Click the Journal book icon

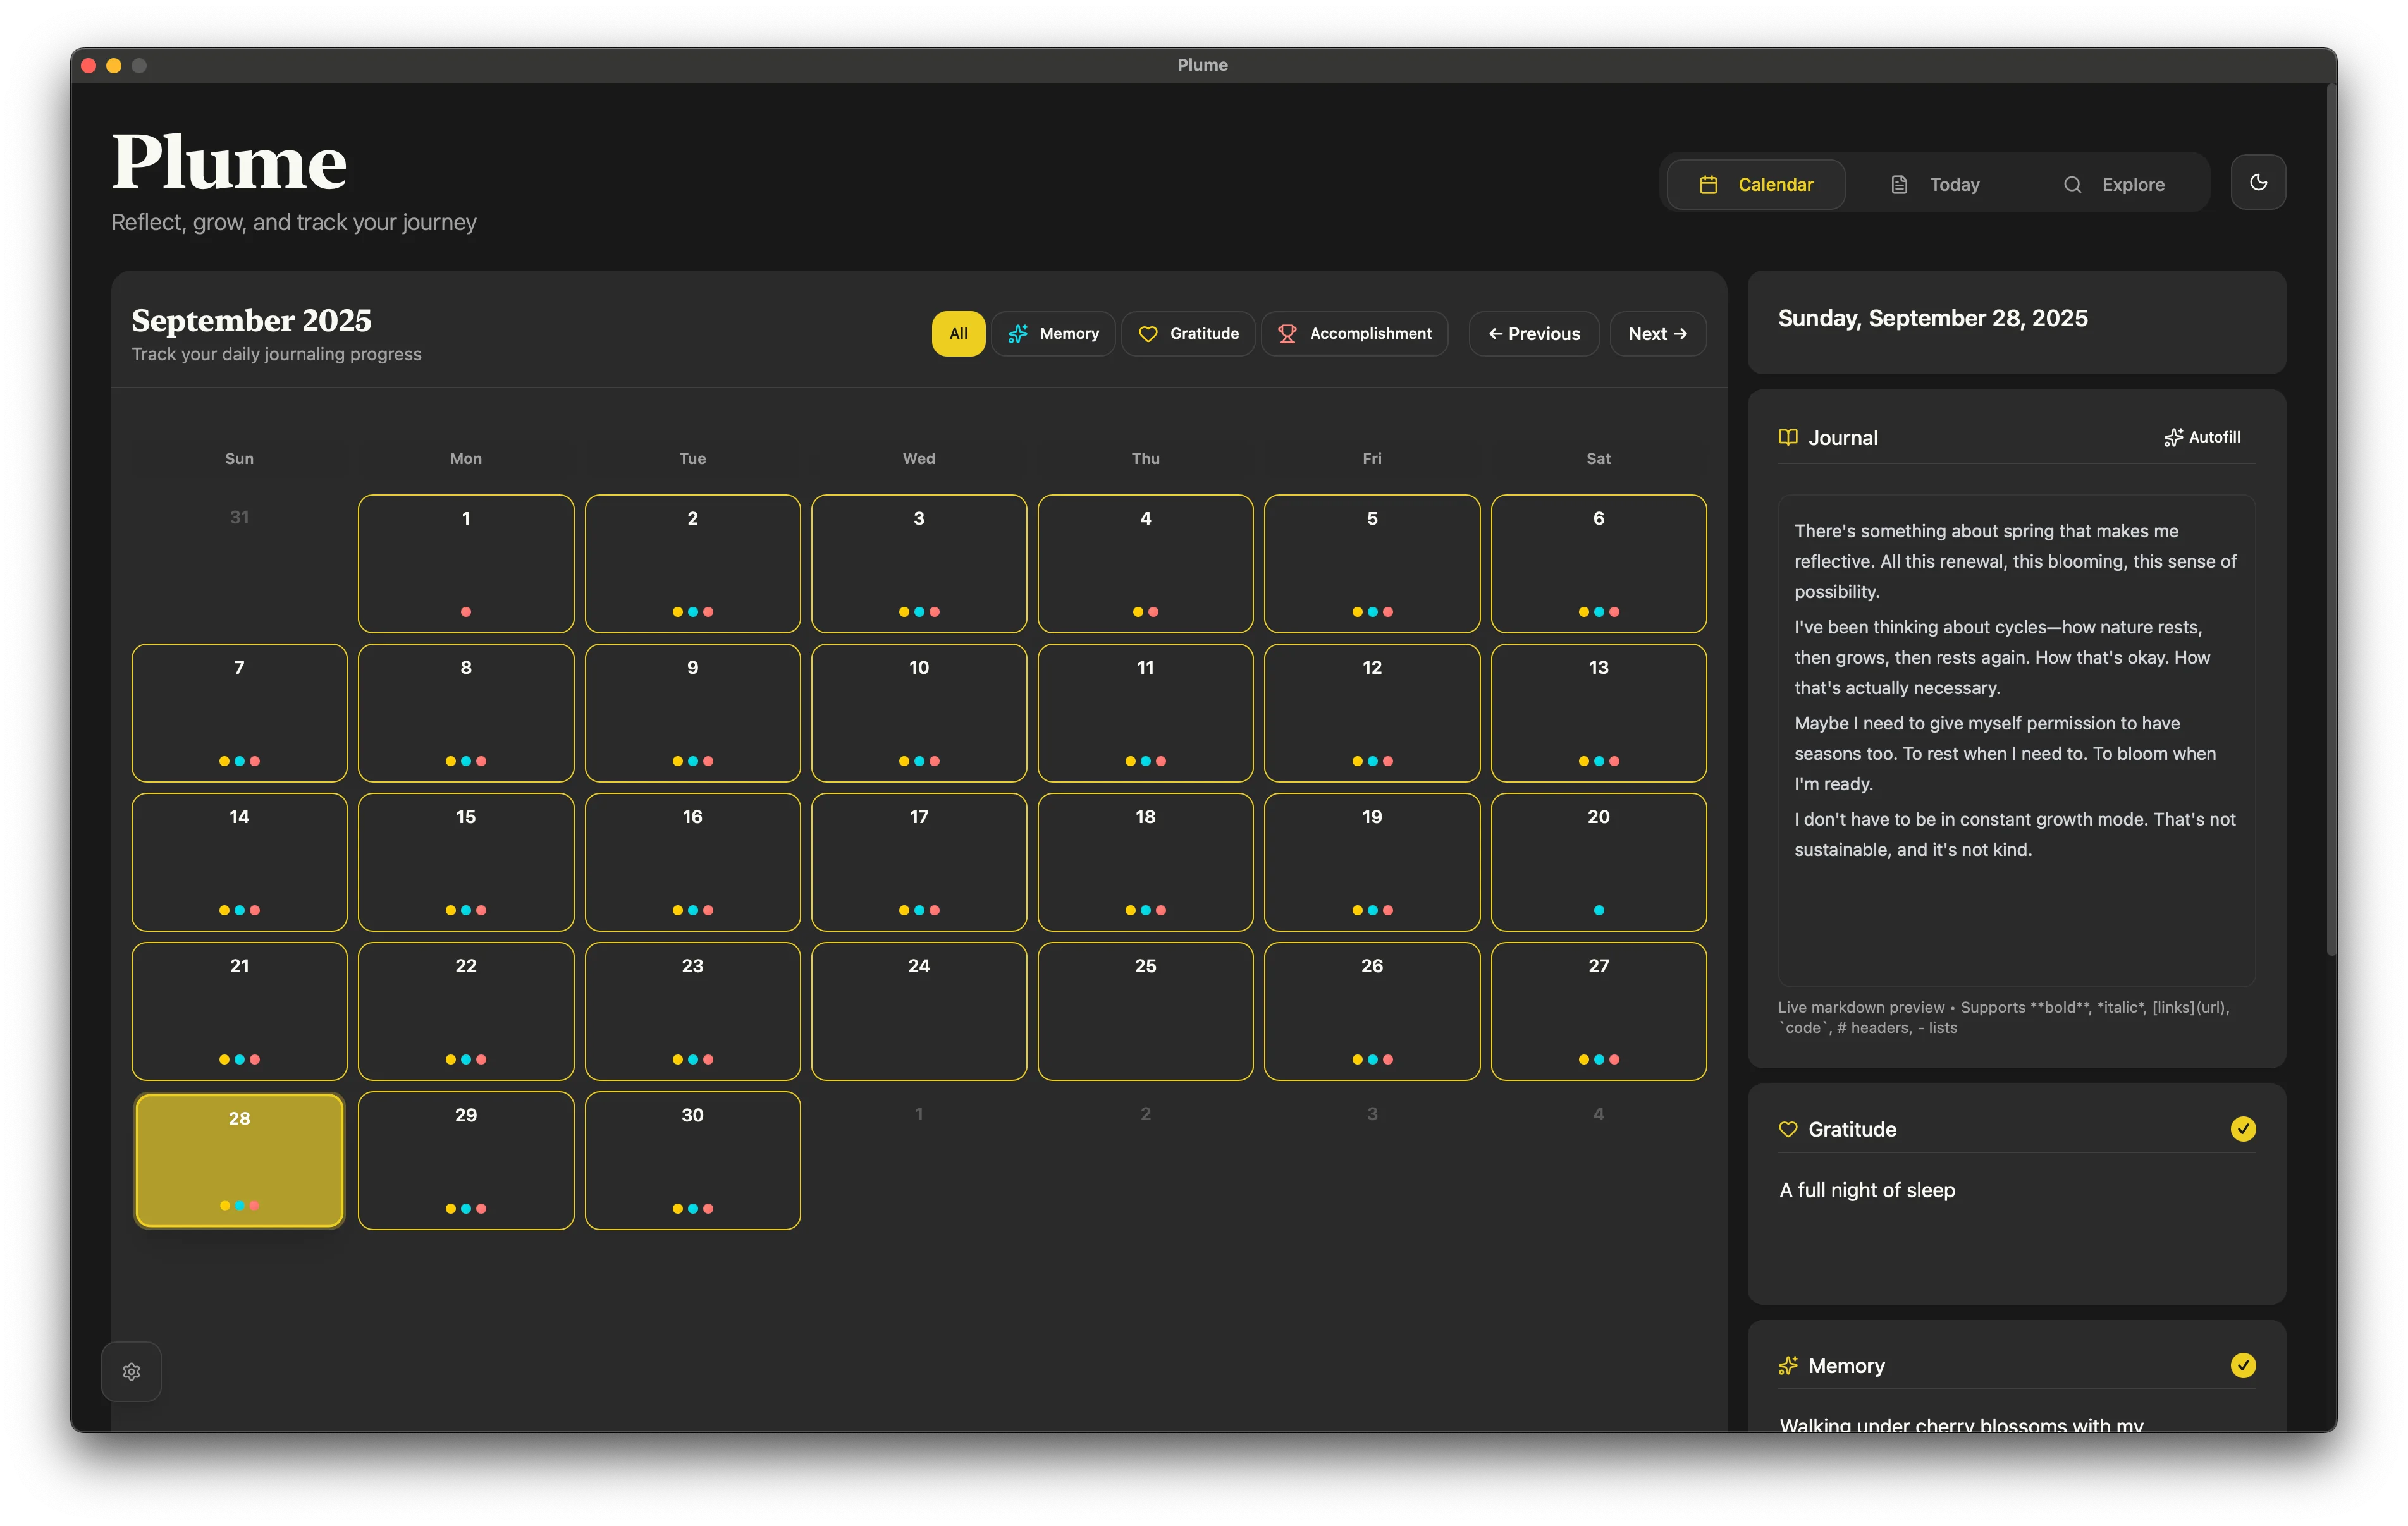(1788, 437)
